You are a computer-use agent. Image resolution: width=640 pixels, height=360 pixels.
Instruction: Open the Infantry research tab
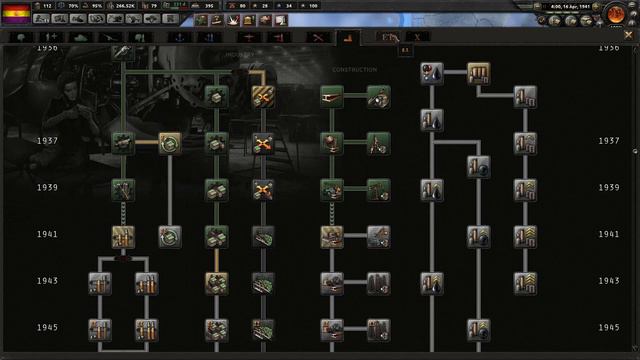click(x=21, y=38)
